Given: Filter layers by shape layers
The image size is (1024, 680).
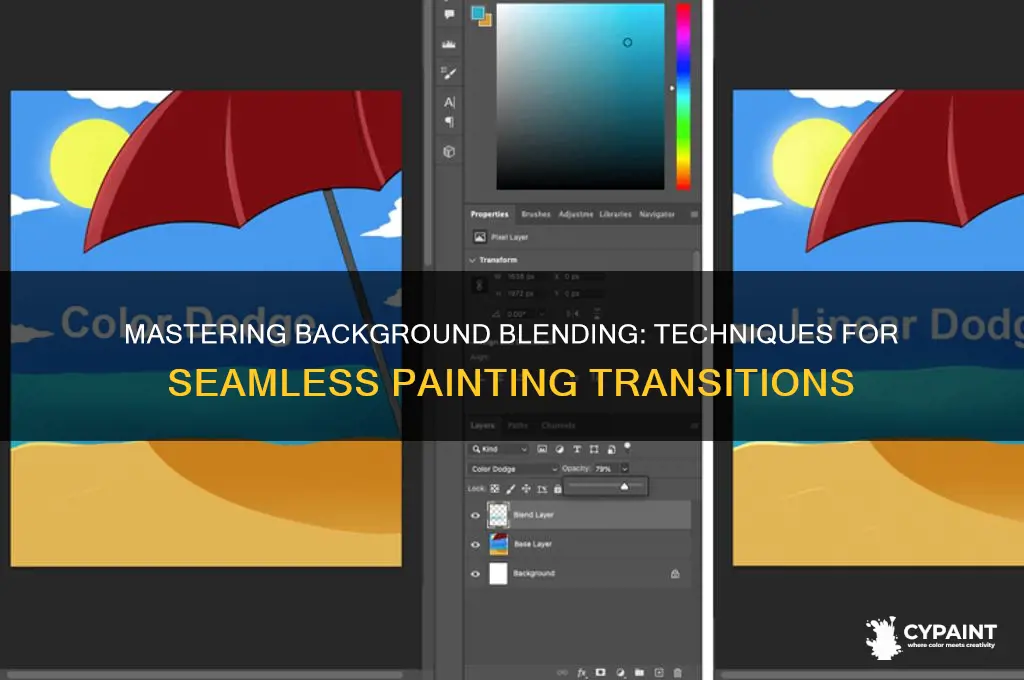Looking at the screenshot, I should click(594, 449).
